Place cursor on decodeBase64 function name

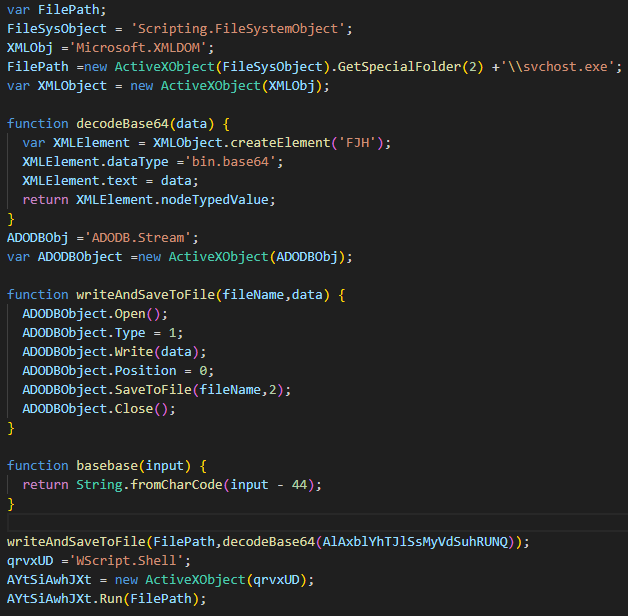pos(123,124)
